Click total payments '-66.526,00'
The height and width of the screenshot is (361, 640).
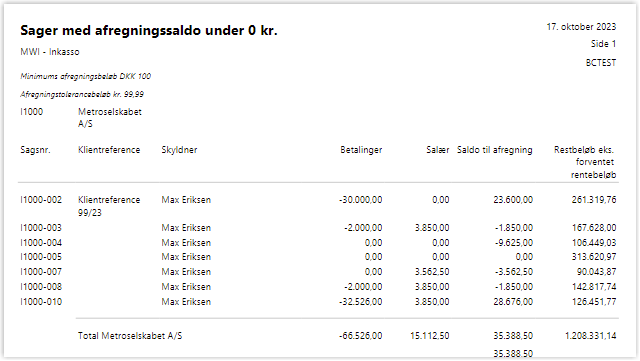(360, 336)
